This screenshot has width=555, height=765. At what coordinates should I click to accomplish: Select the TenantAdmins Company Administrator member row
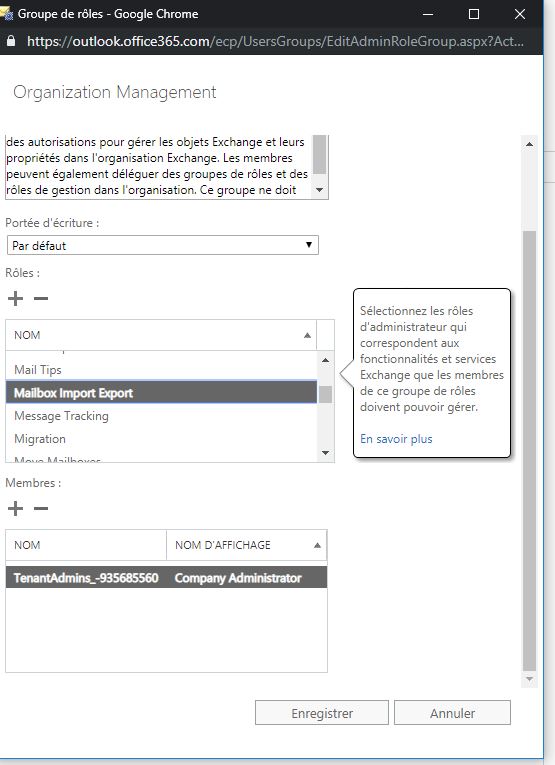click(x=166, y=578)
